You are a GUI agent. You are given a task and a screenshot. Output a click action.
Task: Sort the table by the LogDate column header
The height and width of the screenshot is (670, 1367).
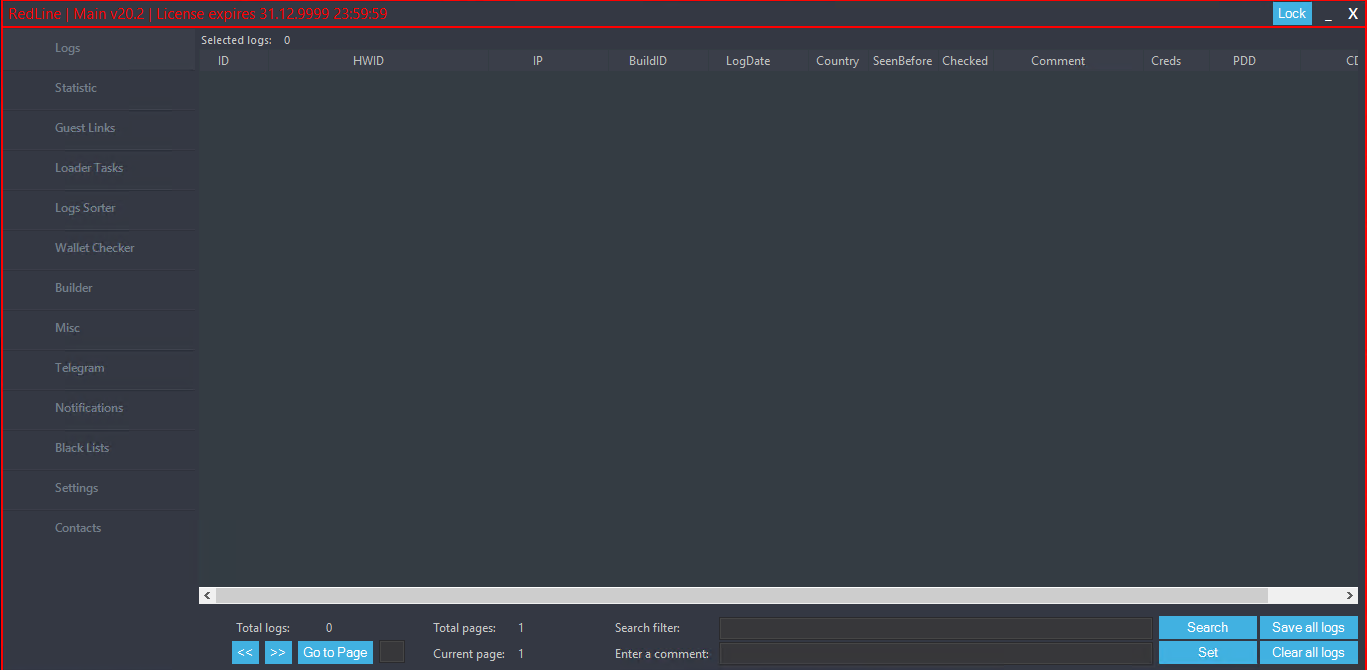(747, 61)
